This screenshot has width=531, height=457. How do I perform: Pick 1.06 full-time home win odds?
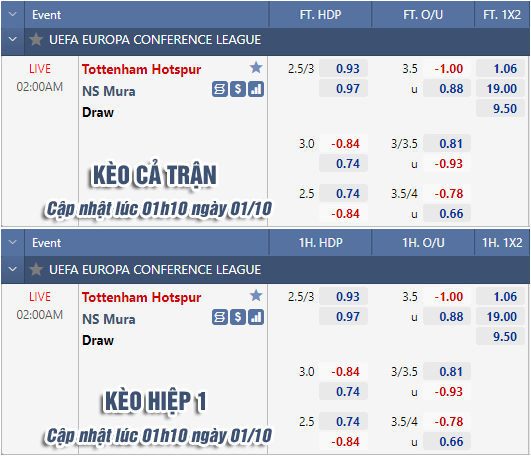pos(501,69)
